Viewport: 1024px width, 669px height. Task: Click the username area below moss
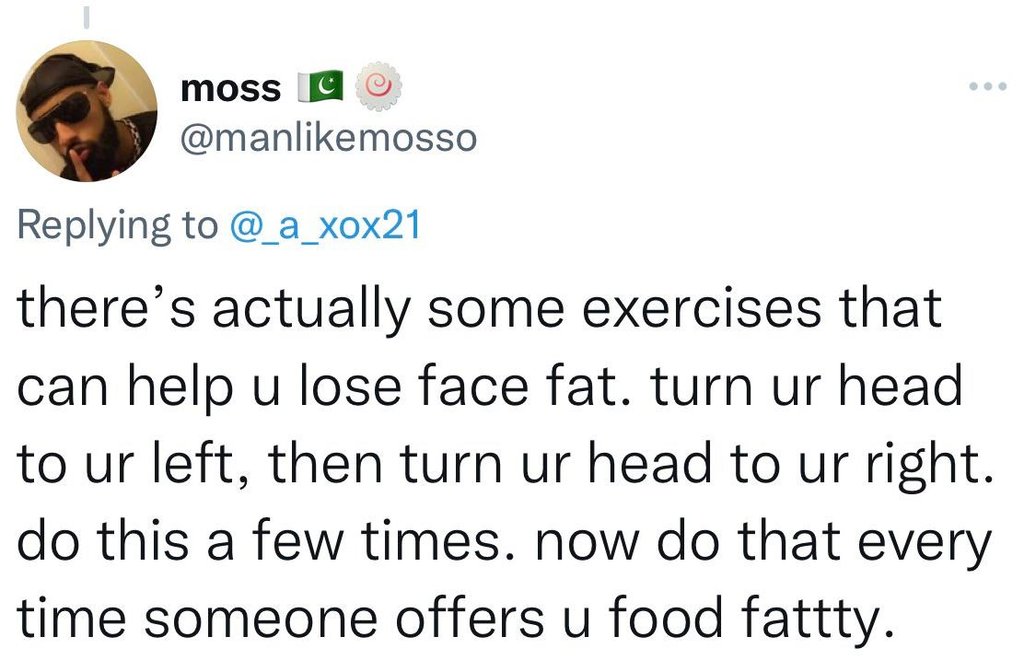tap(328, 139)
